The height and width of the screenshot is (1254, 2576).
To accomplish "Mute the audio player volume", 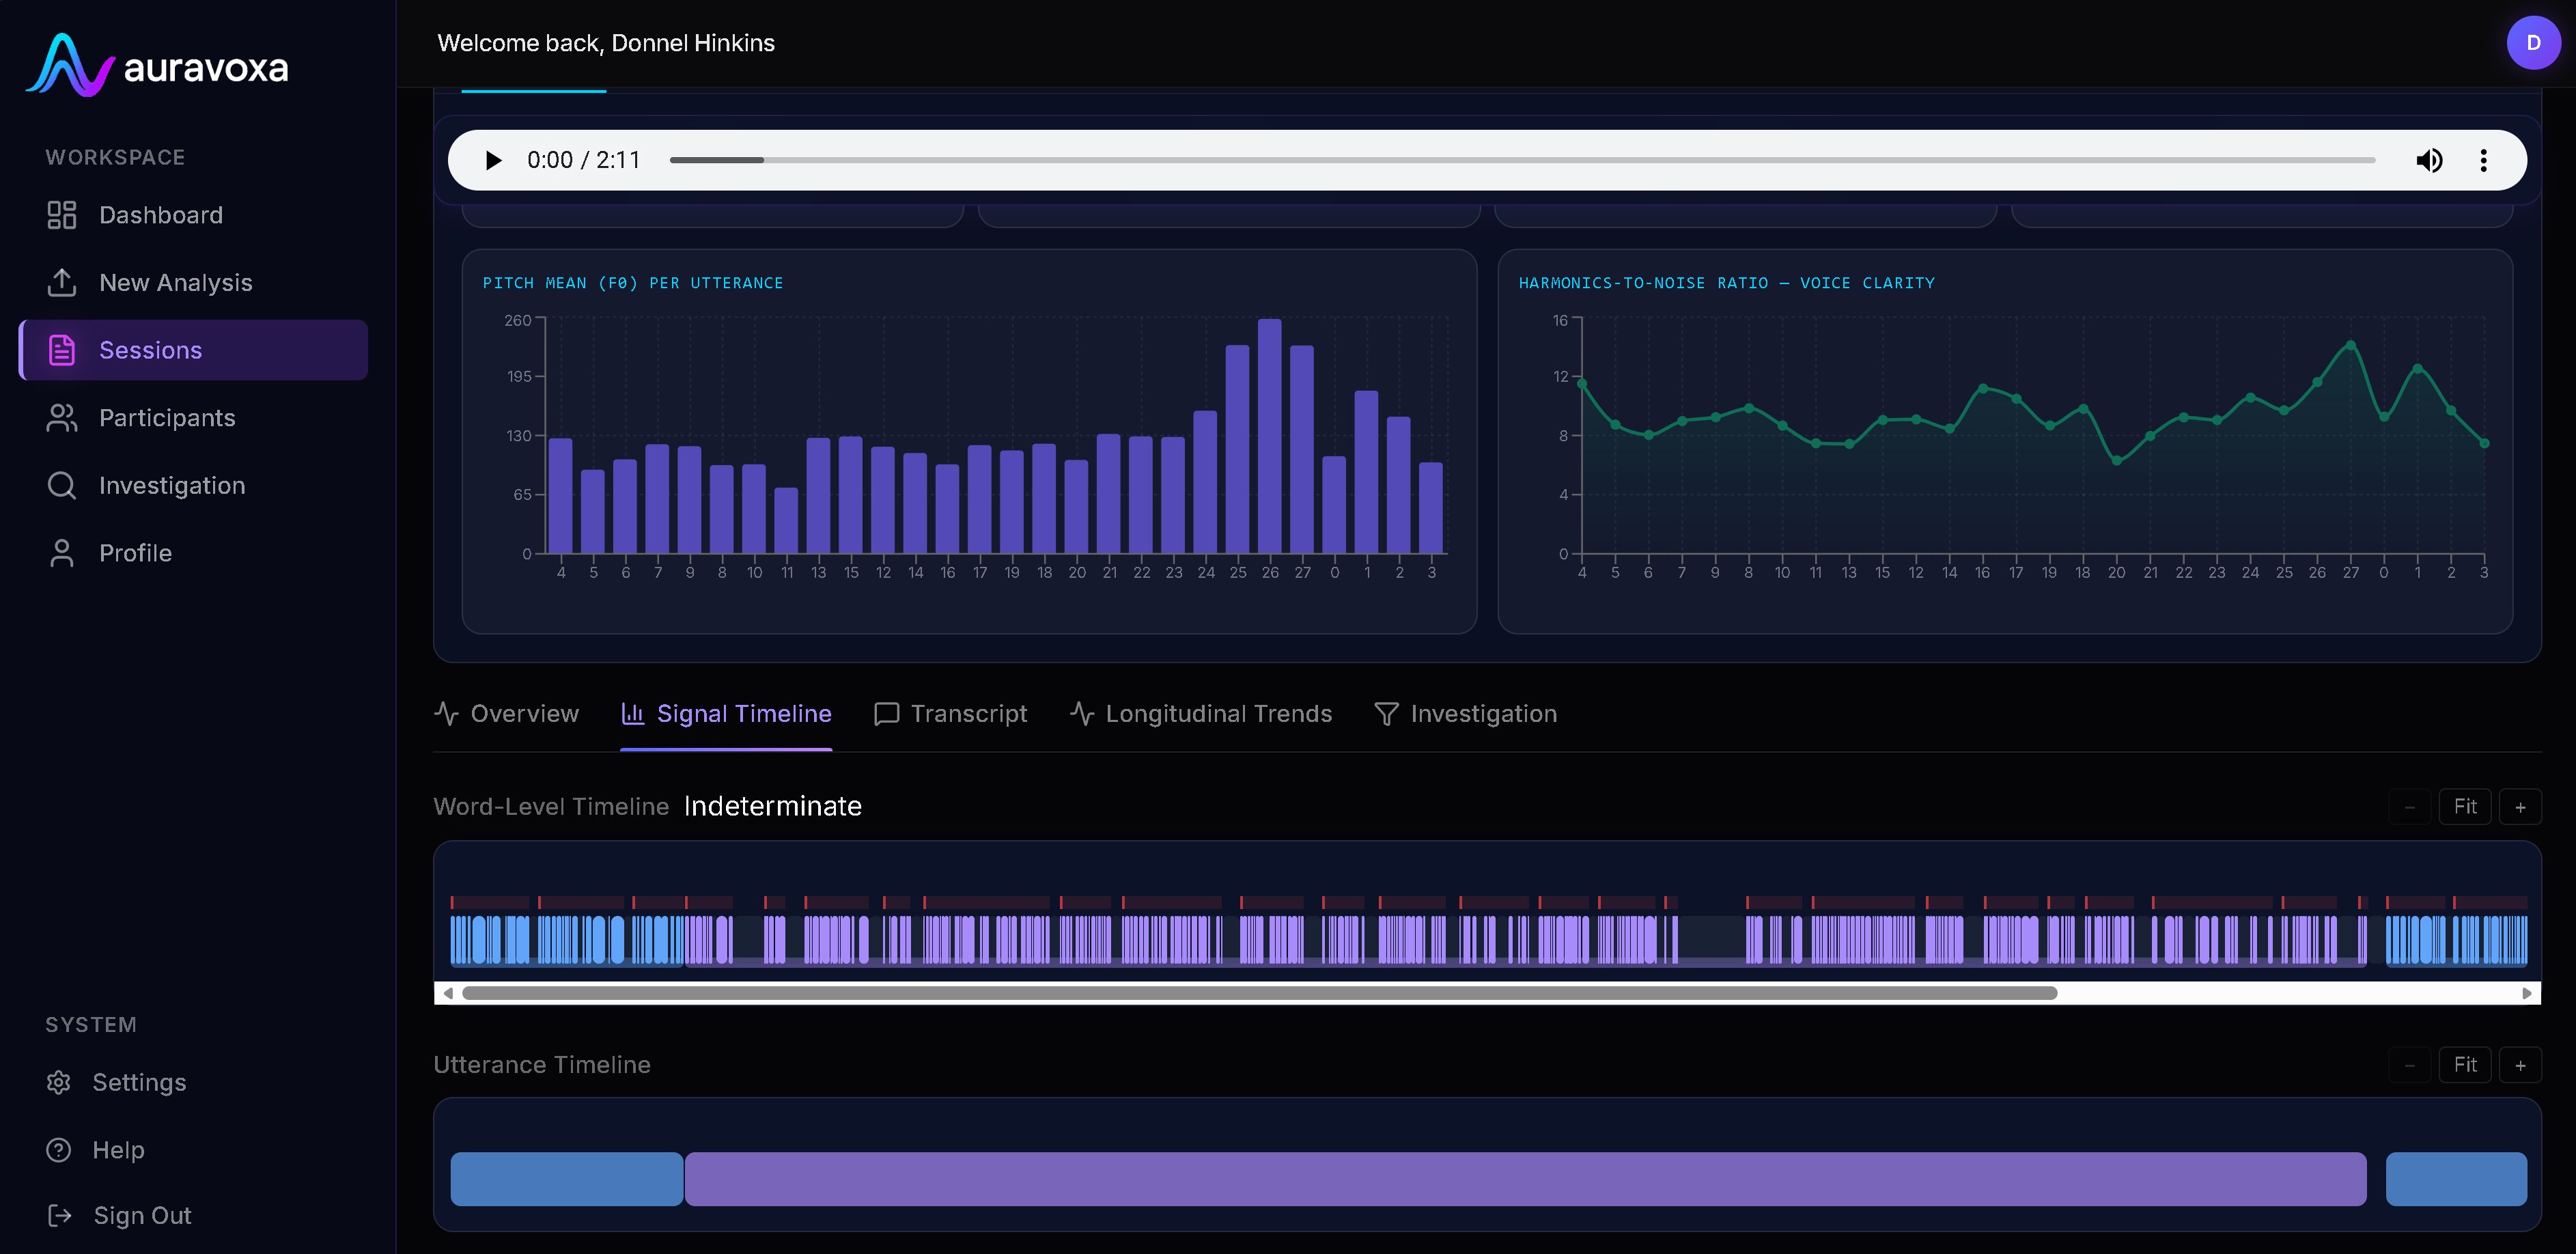I will pos(2429,160).
